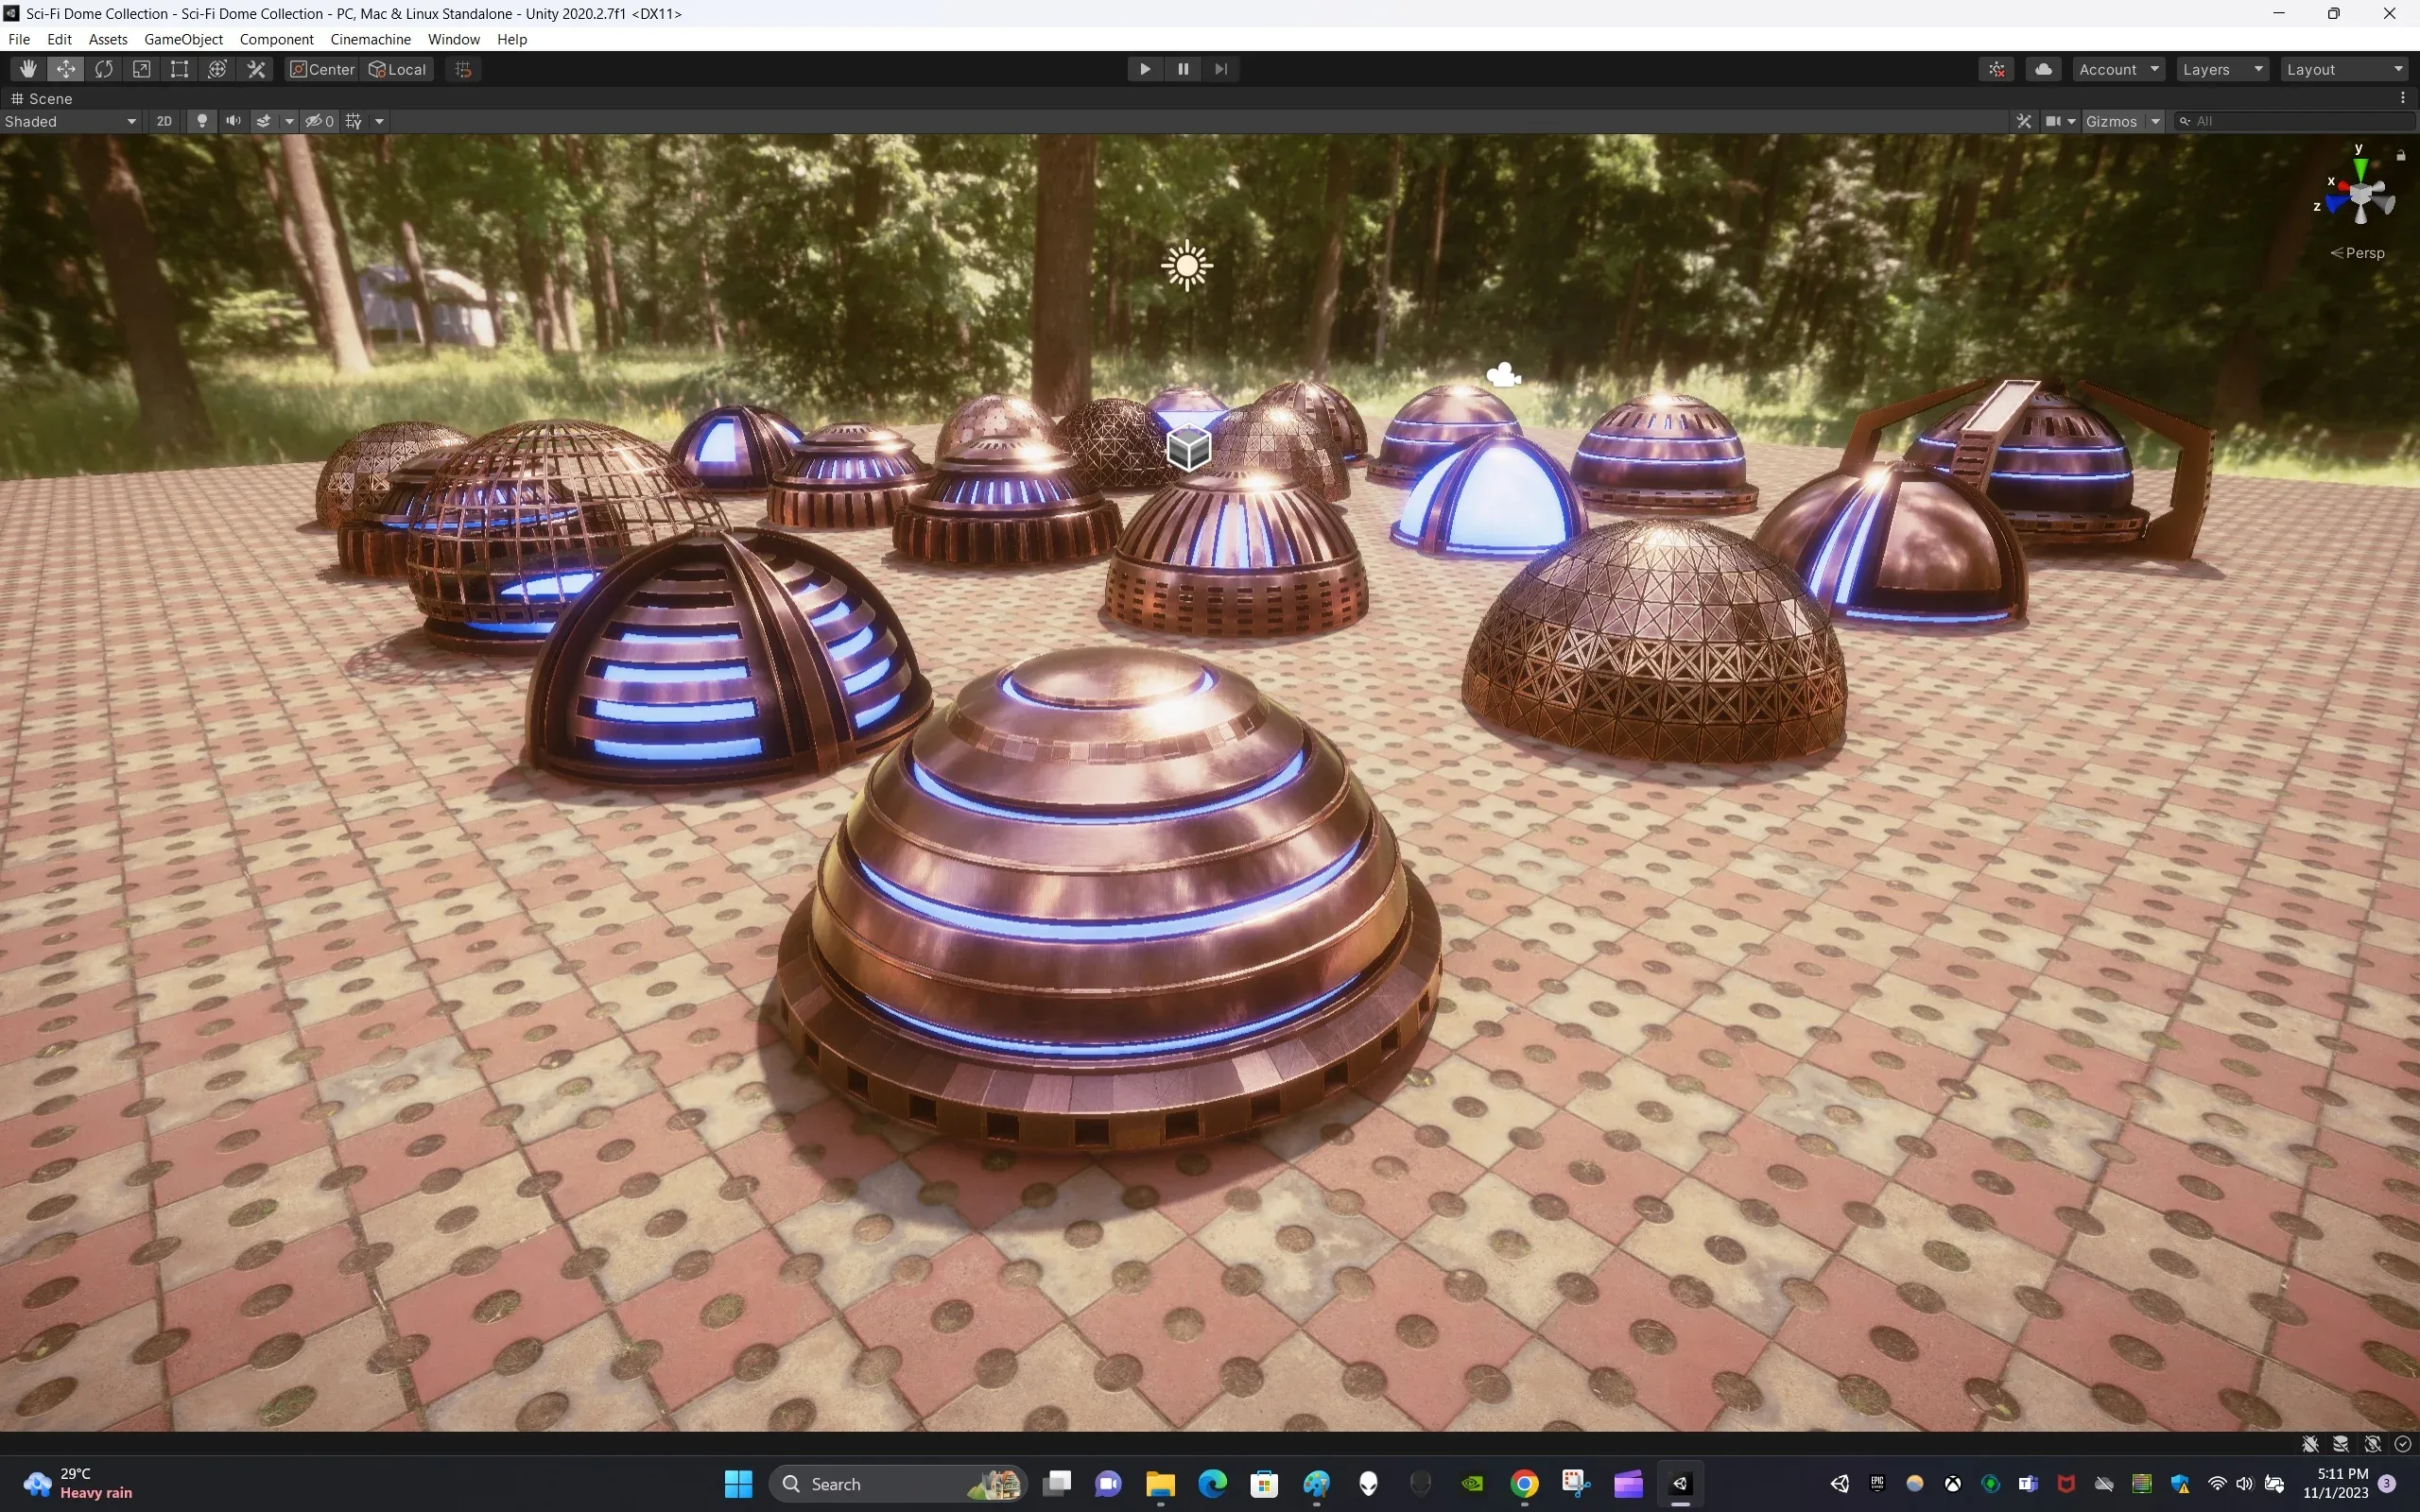Open the Shaded draw mode dropdown
This screenshot has height=1512, width=2420.
[x=71, y=121]
